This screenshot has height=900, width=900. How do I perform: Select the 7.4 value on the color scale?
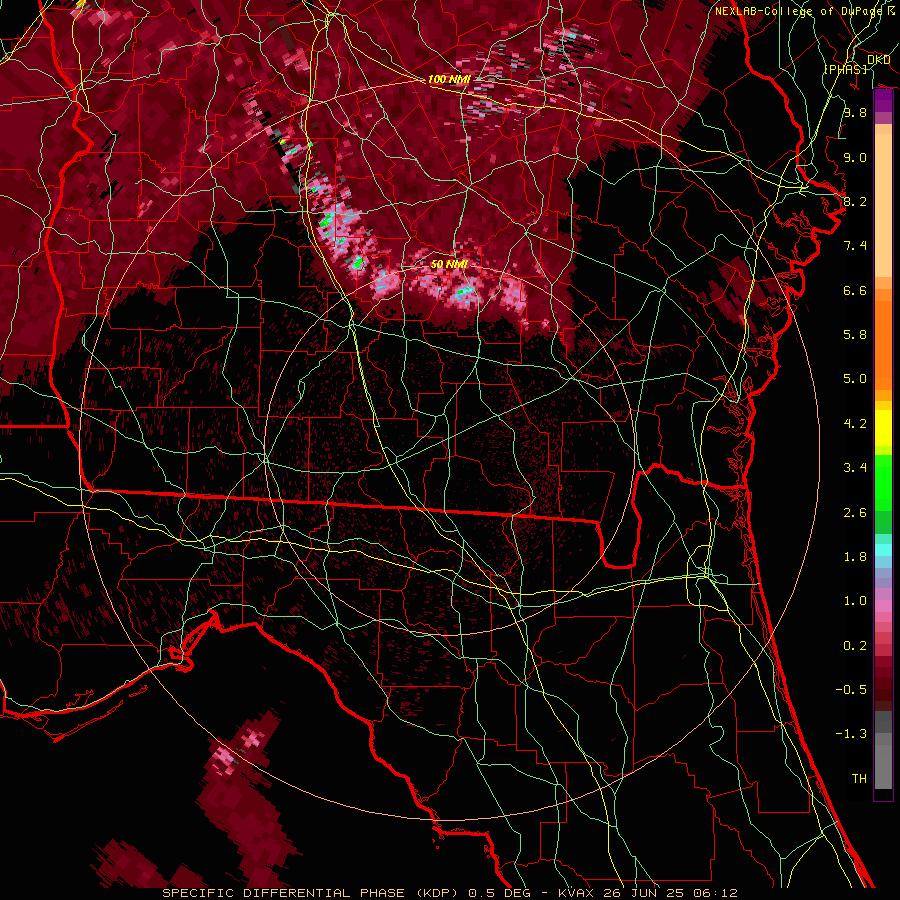tap(855, 246)
